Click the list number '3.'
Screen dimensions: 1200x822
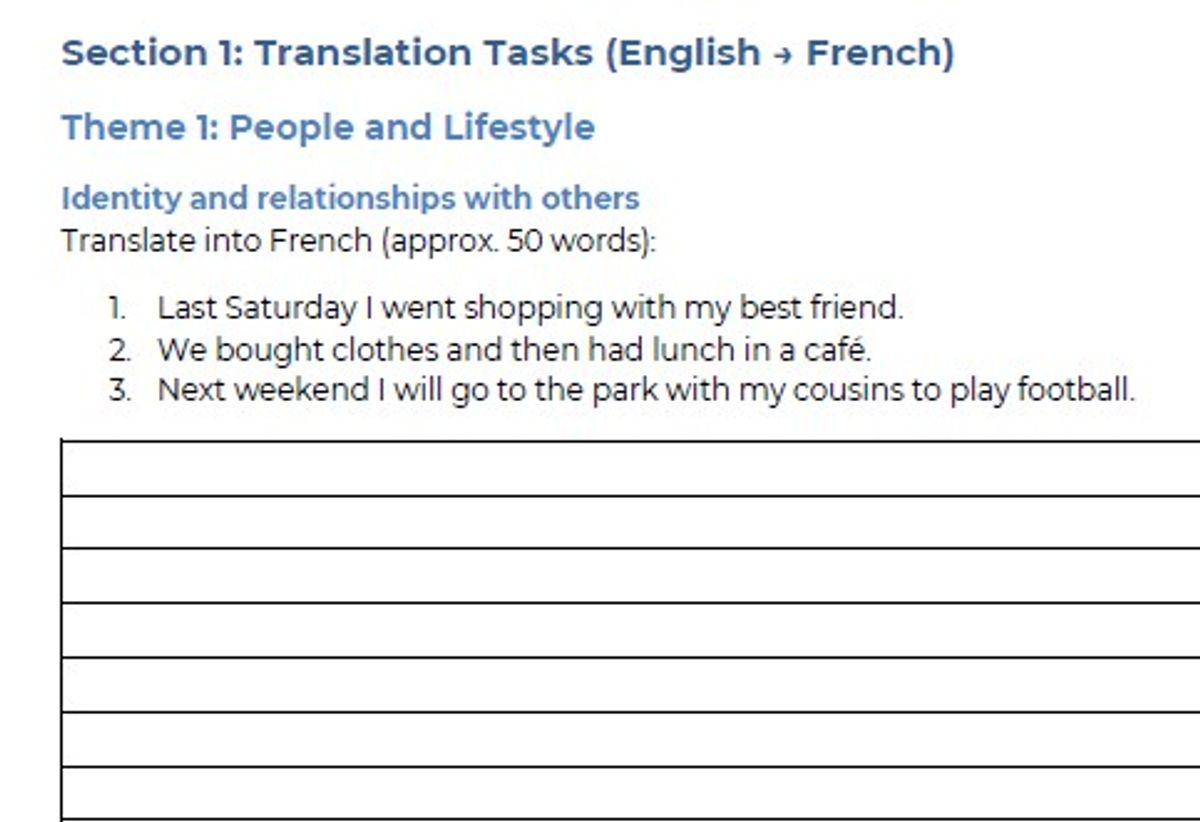click(120, 390)
